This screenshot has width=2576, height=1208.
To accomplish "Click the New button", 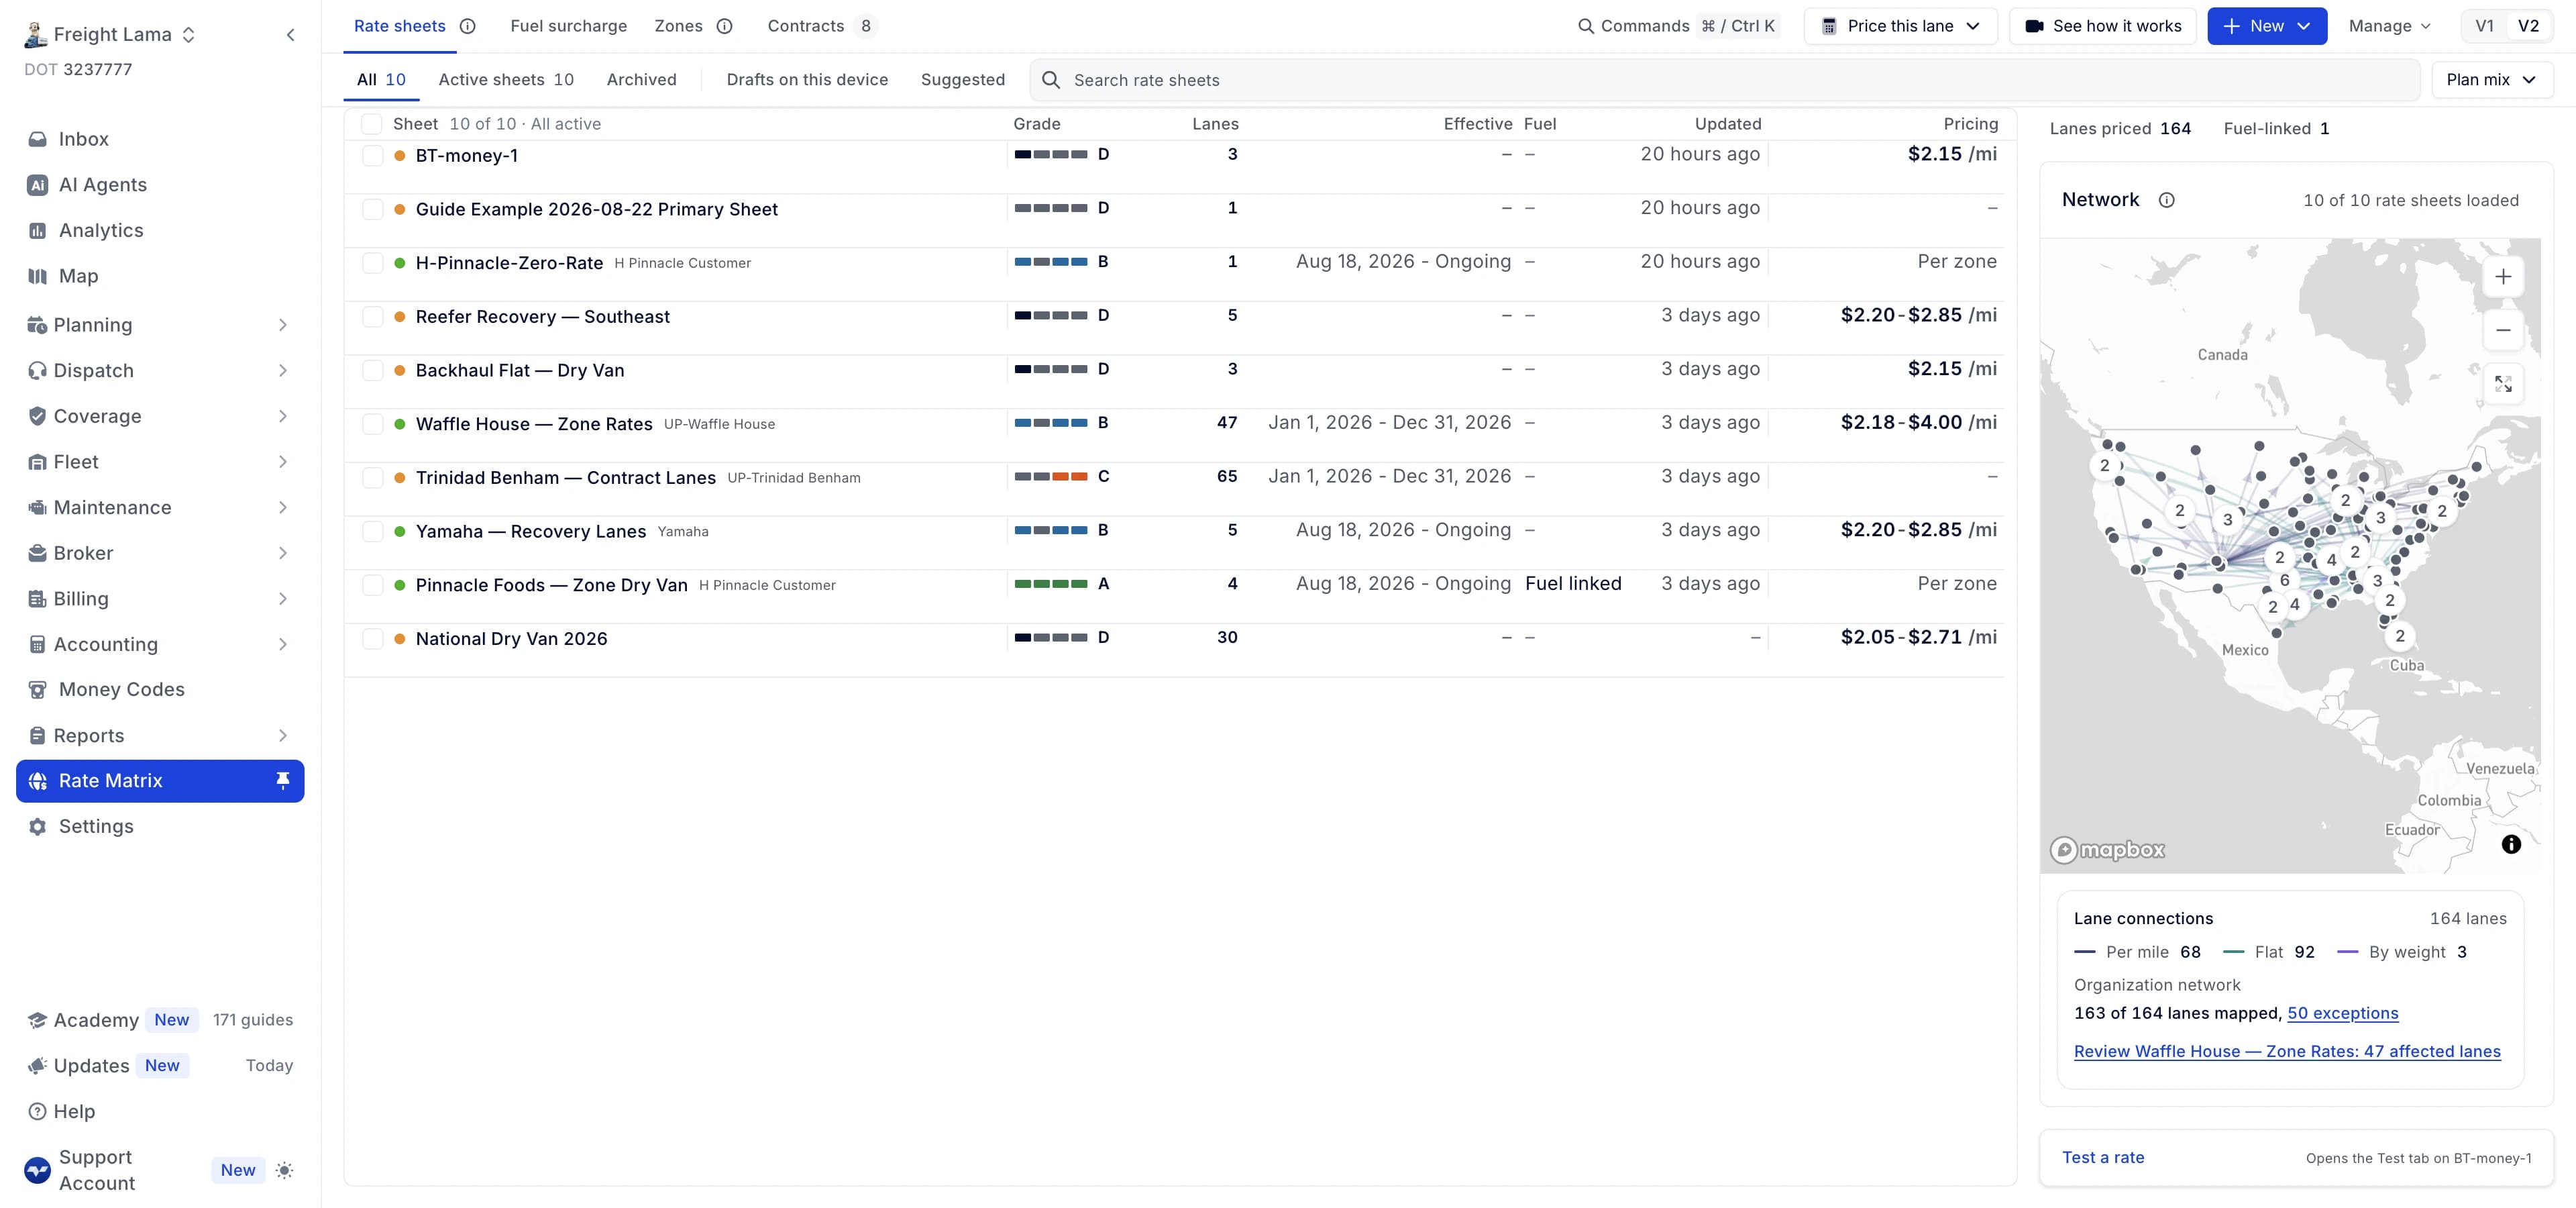I will coord(2266,26).
